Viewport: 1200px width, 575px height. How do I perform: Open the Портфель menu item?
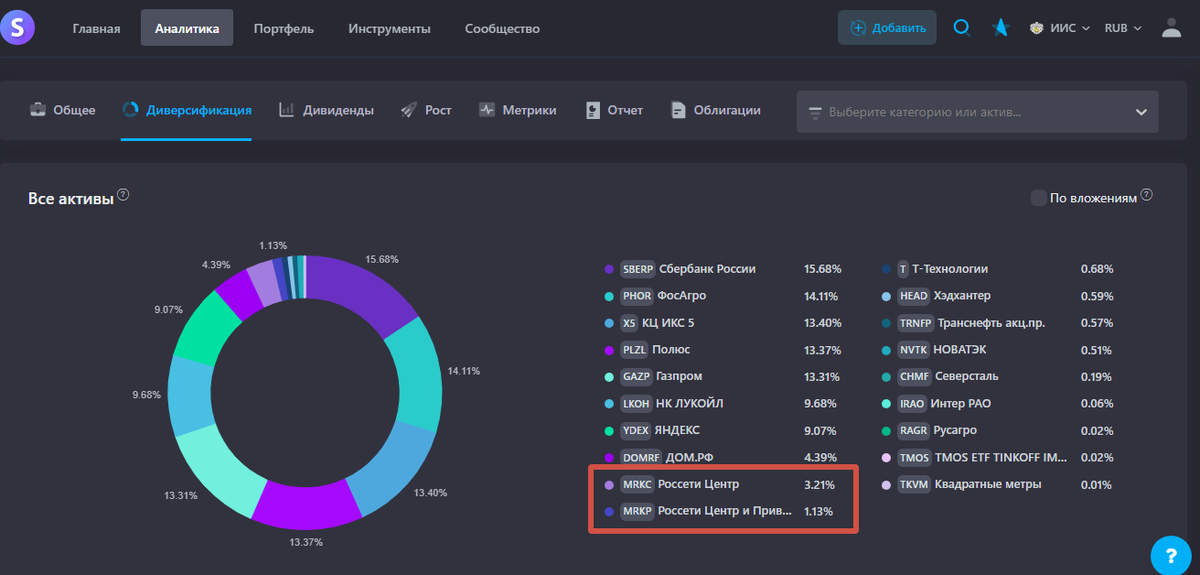point(284,28)
